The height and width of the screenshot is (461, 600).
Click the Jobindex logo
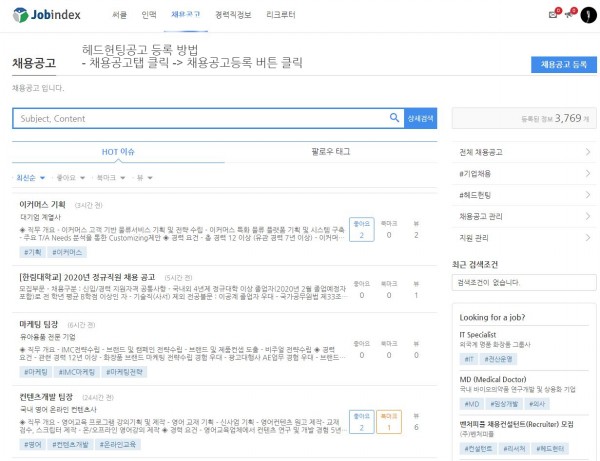(40, 15)
